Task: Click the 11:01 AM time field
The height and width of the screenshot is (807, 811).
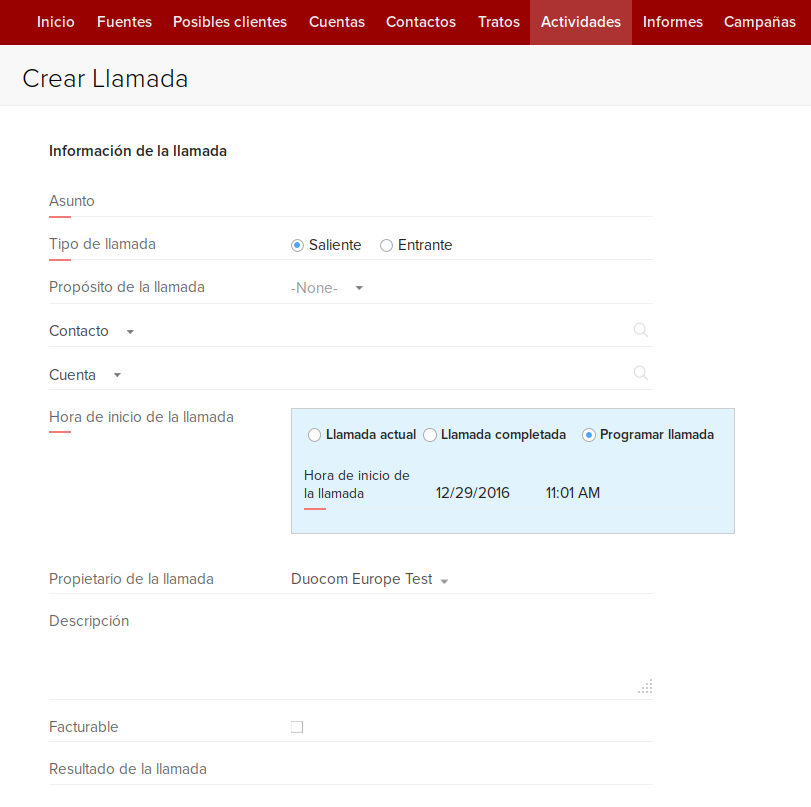Action: pos(573,493)
